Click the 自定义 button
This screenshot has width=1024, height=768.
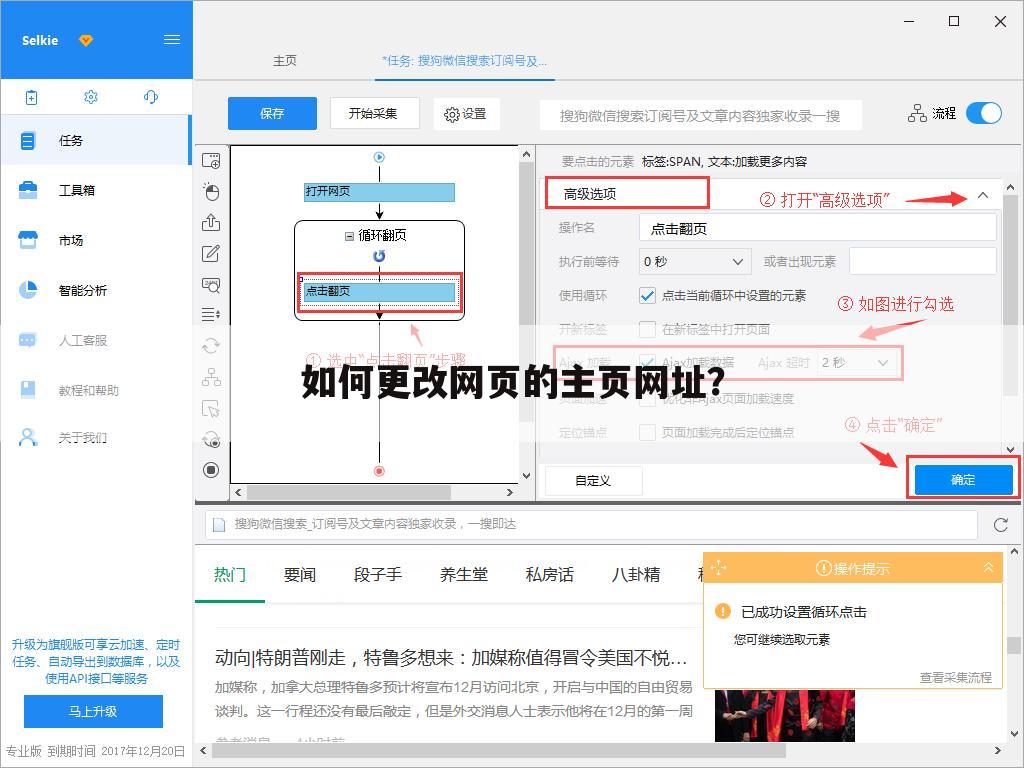pyautogui.click(x=593, y=481)
